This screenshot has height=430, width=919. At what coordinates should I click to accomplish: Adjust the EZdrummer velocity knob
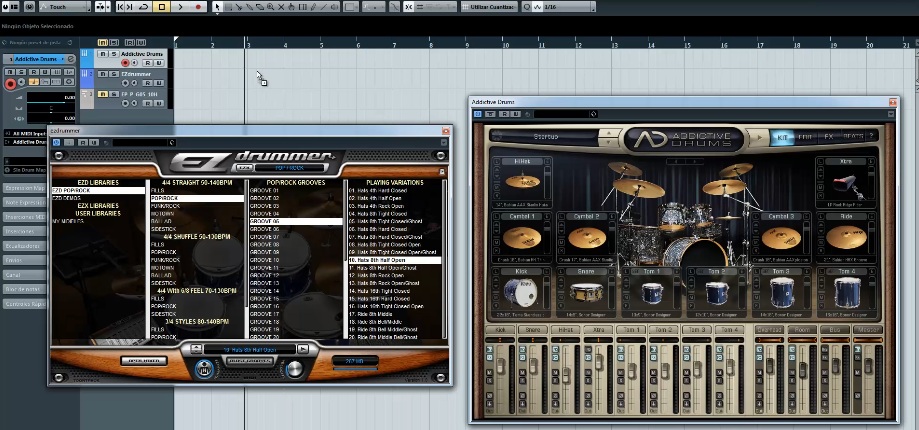[x=295, y=368]
